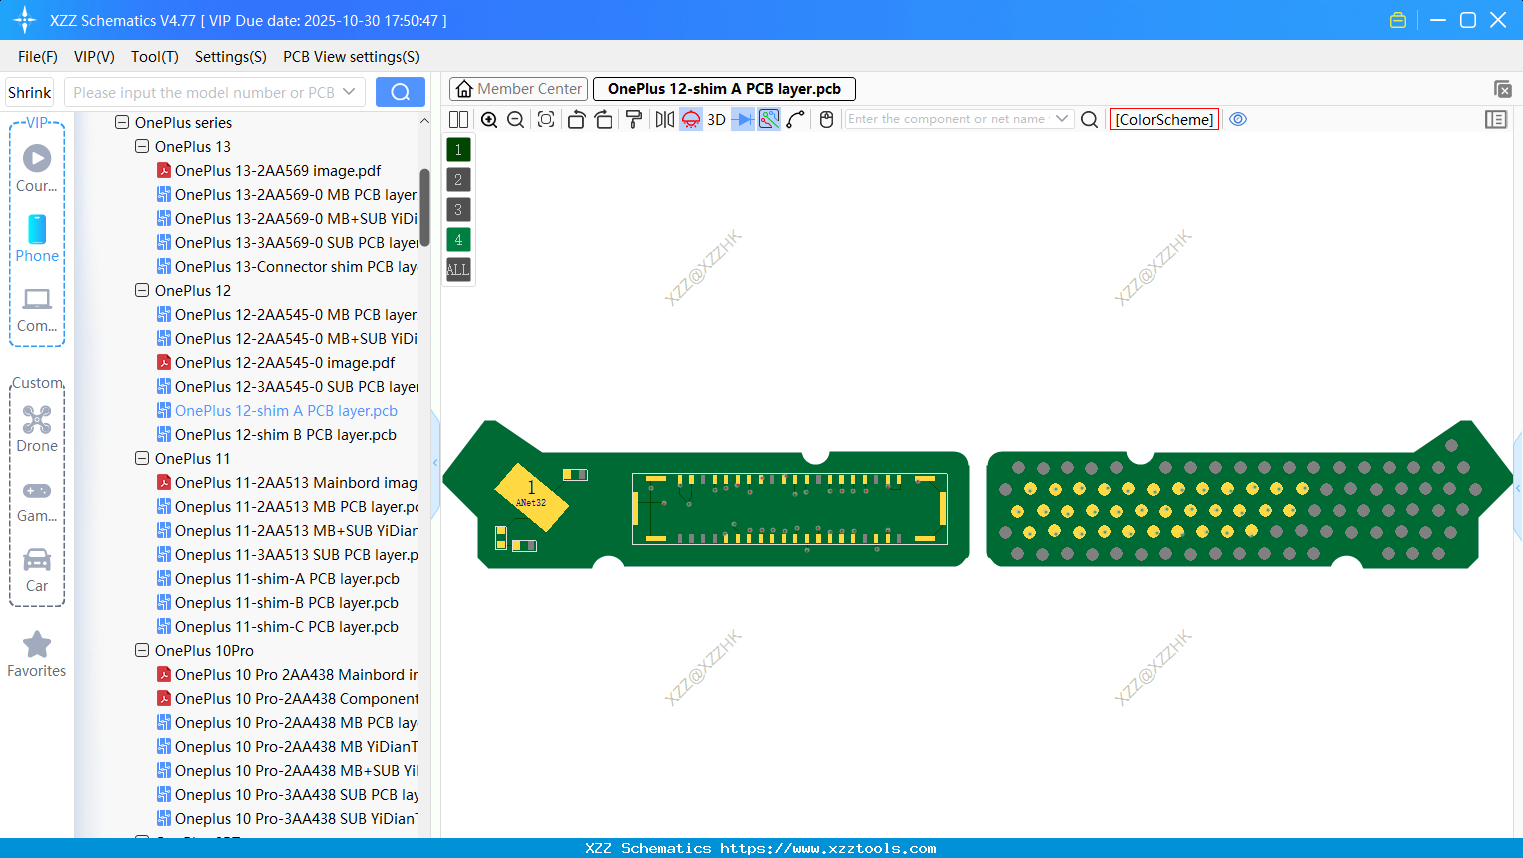Activate the paint roller color tool

click(x=633, y=119)
